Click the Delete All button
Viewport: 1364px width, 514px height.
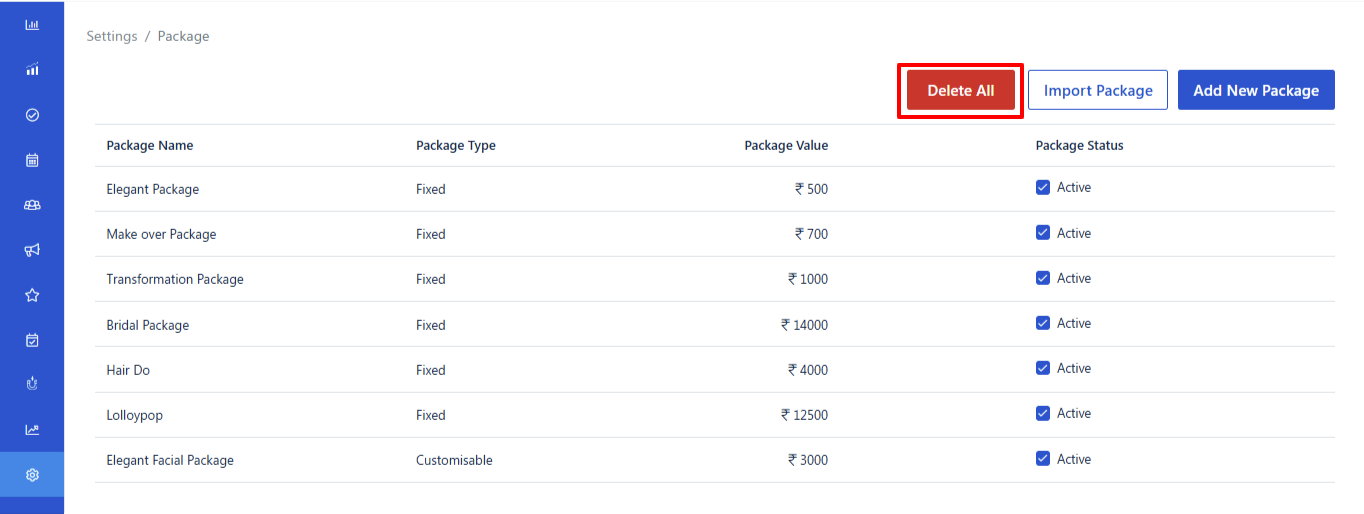960,90
